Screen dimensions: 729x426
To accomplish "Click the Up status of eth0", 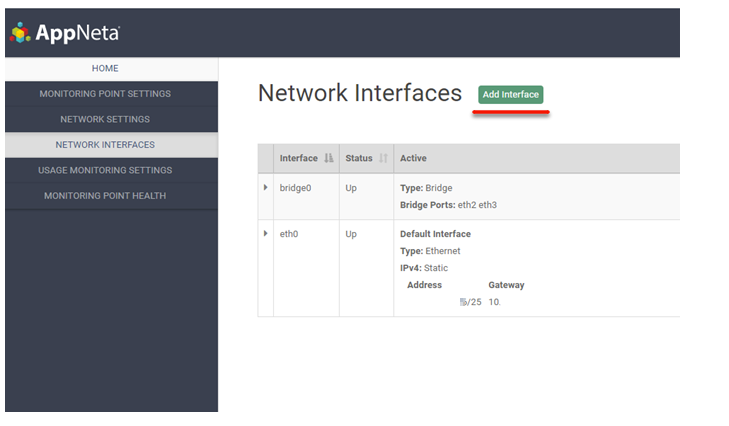I will click(x=351, y=234).
